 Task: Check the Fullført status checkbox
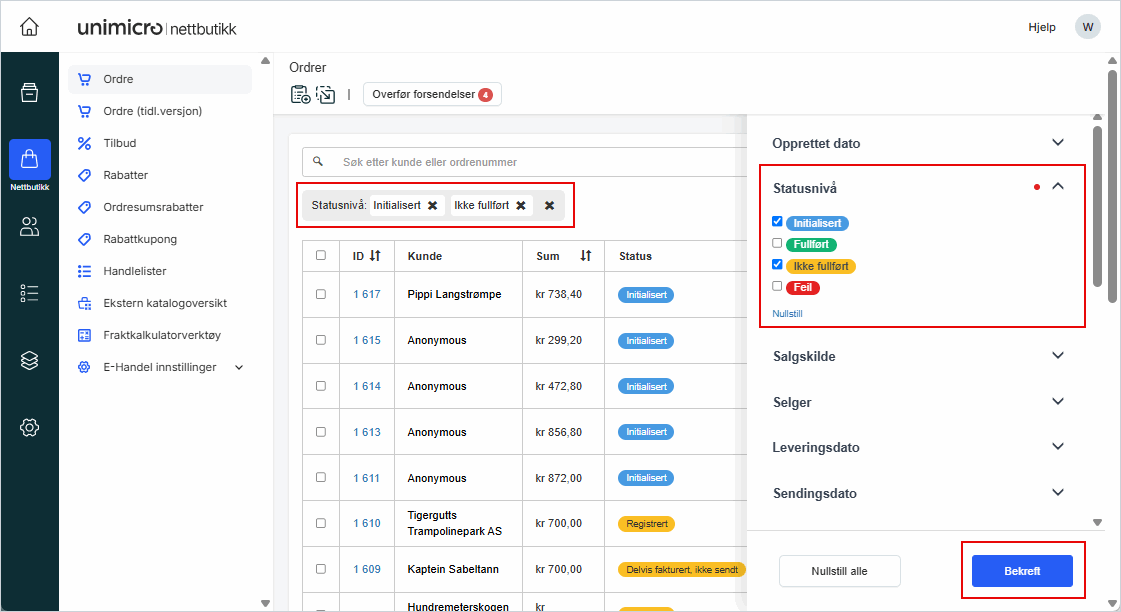click(x=777, y=243)
